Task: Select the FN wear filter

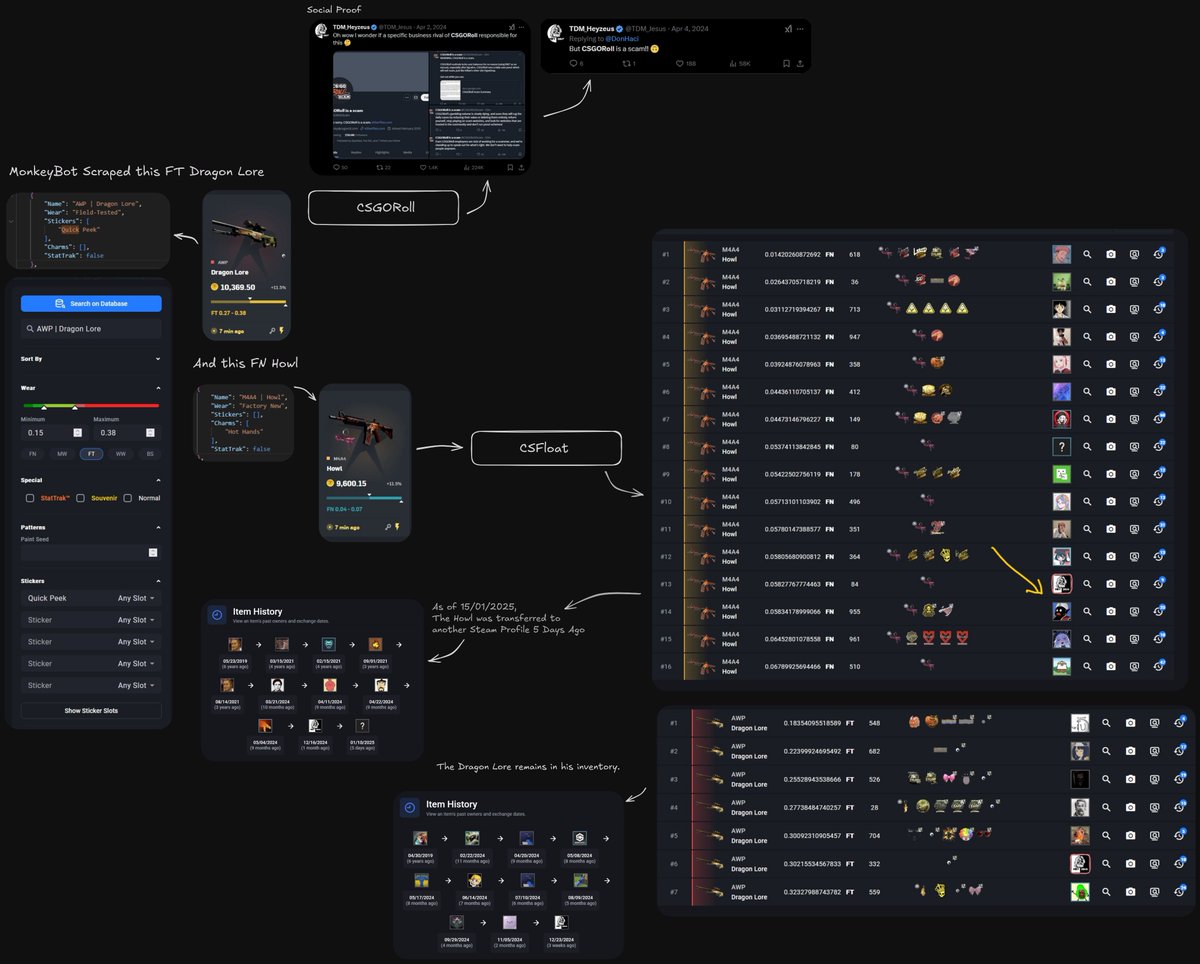Action: pyautogui.click(x=34, y=454)
